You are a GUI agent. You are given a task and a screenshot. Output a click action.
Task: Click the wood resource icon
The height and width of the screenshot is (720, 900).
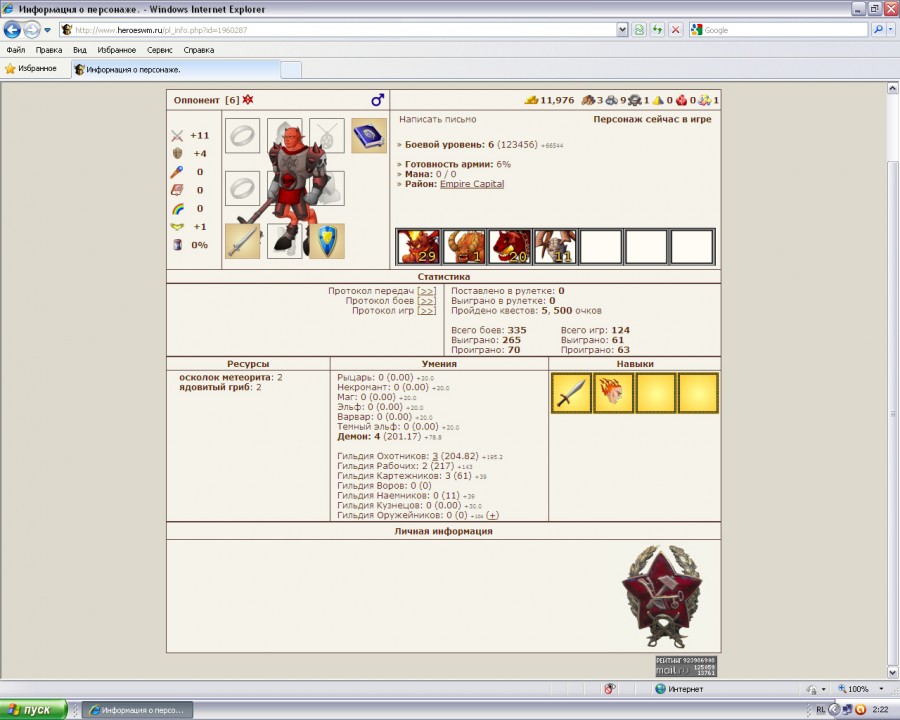click(588, 100)
